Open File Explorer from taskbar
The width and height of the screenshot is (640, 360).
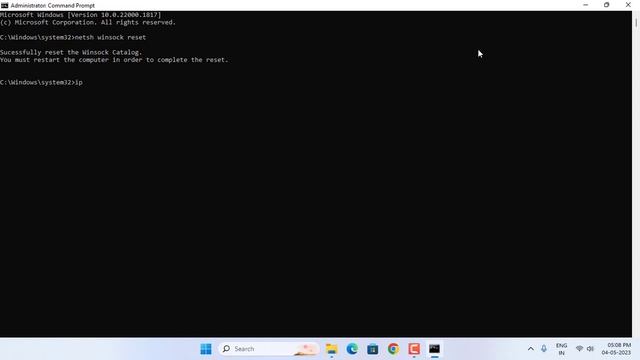click(331, 349)
